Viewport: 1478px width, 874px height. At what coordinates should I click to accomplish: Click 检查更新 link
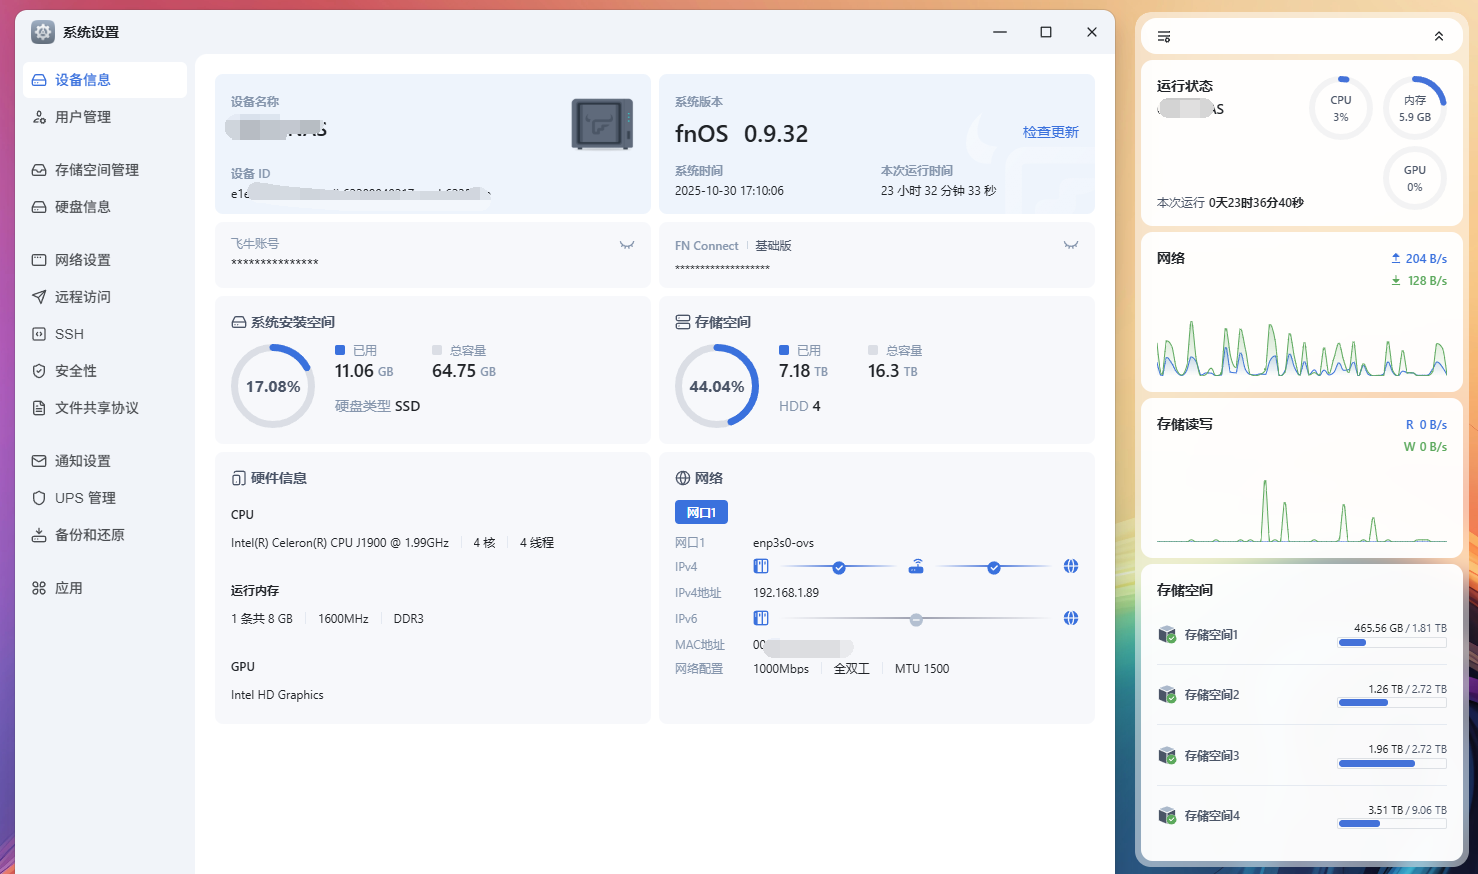coord(1050,132)
